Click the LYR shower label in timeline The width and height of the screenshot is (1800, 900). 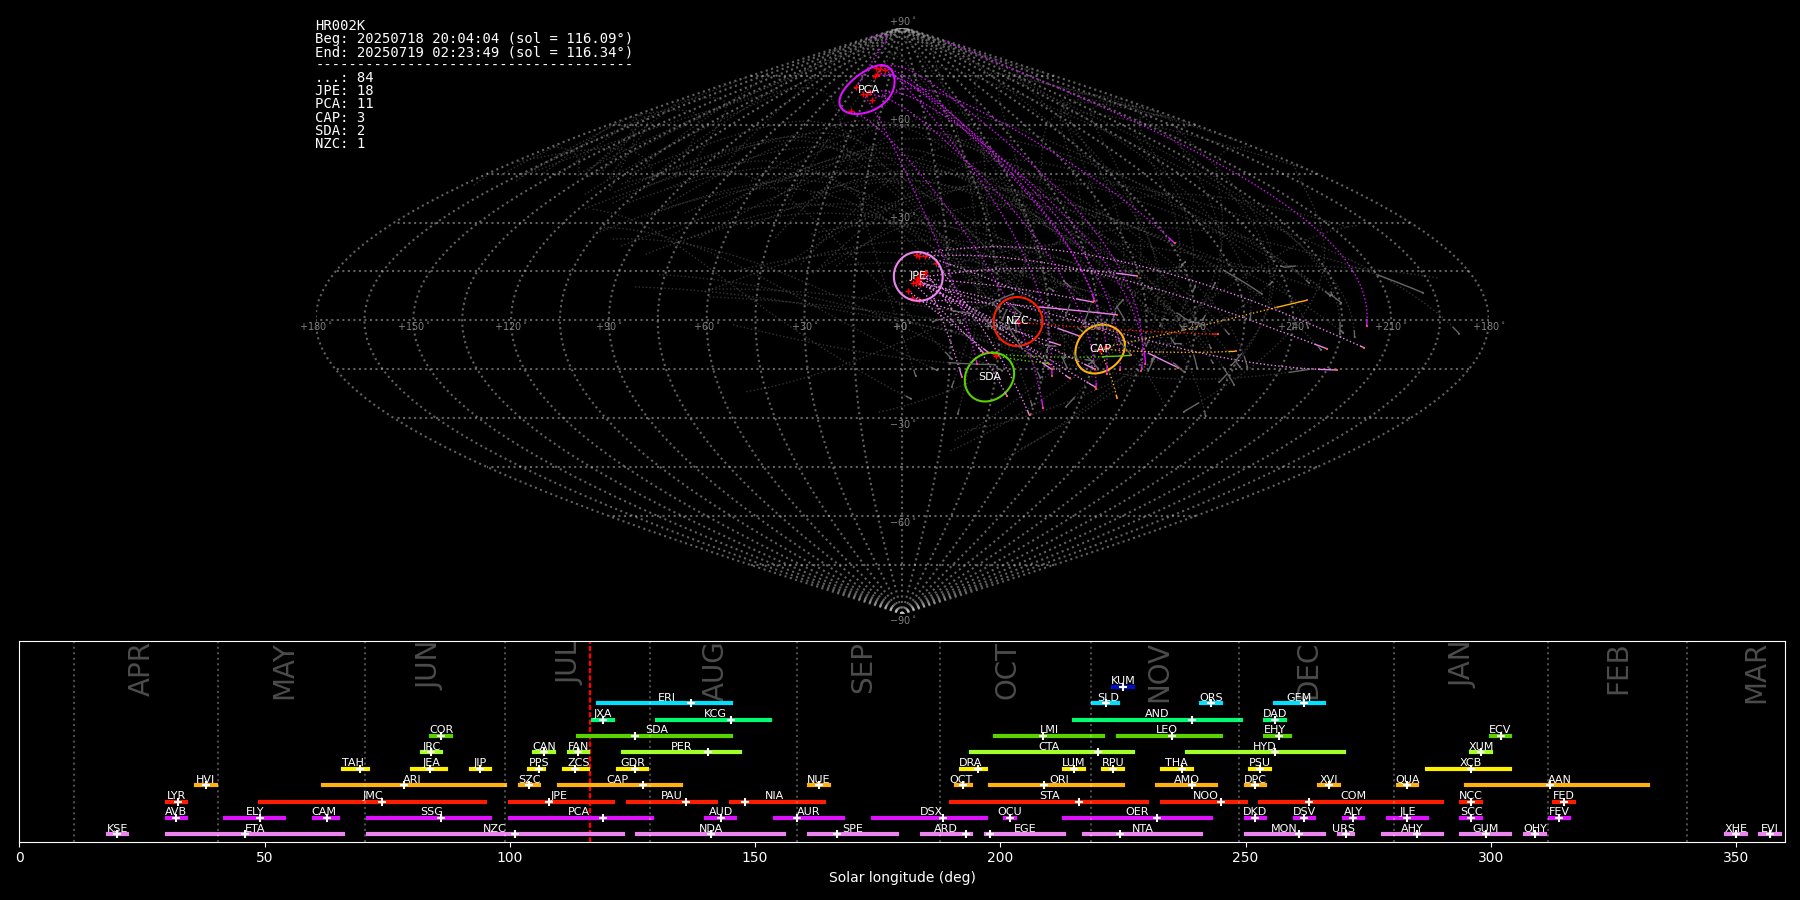(176, 796)
